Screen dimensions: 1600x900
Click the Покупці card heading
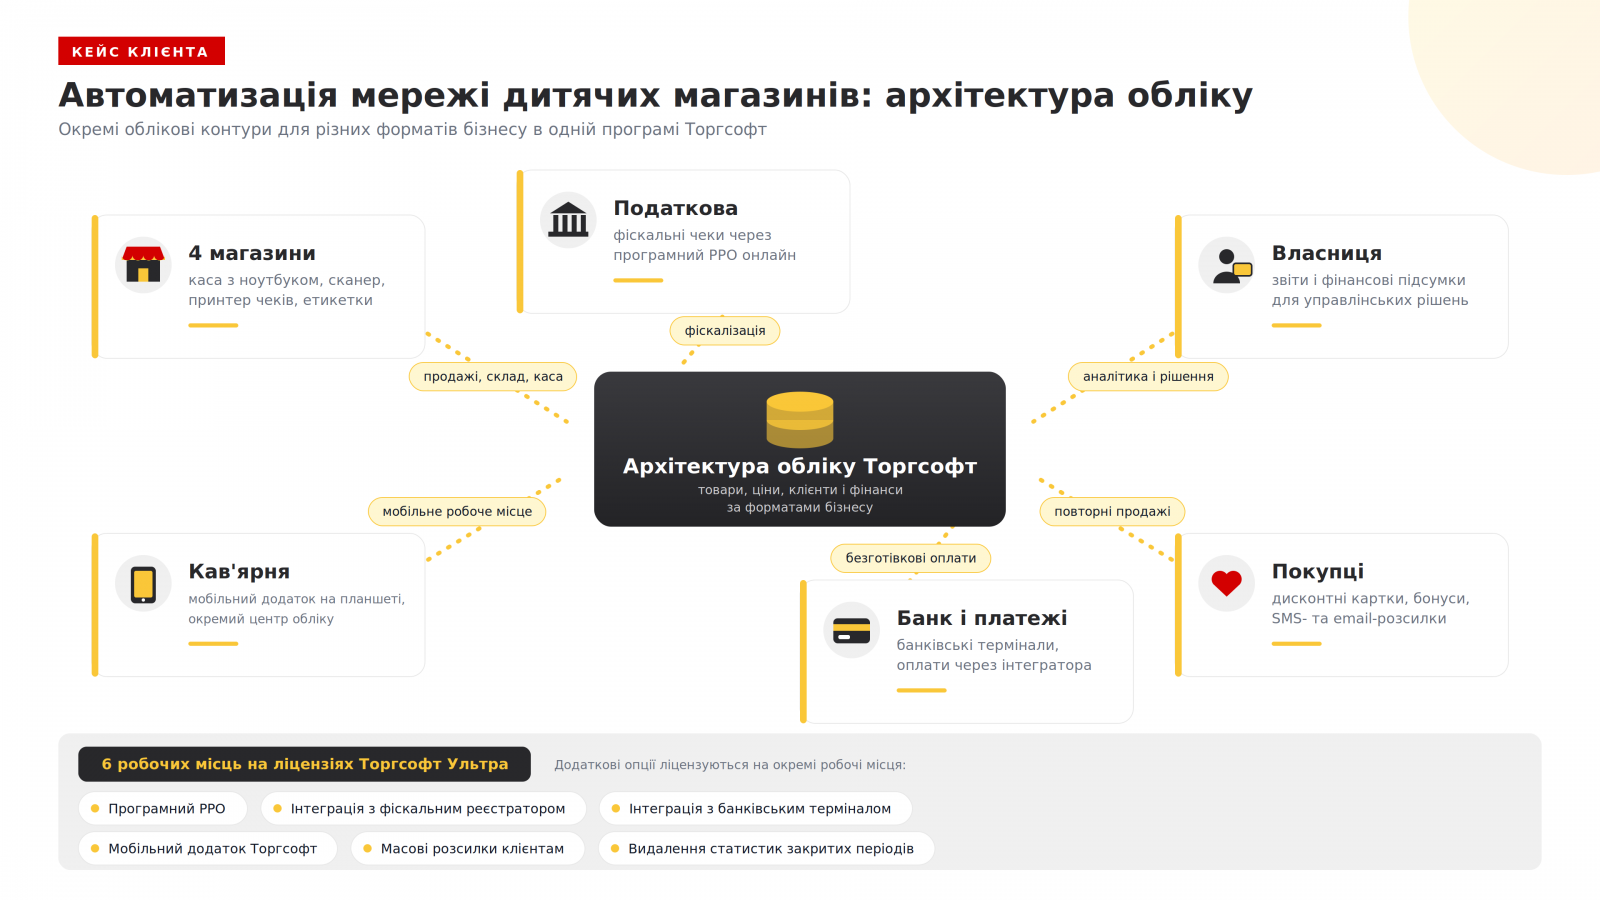(1318, 572)
